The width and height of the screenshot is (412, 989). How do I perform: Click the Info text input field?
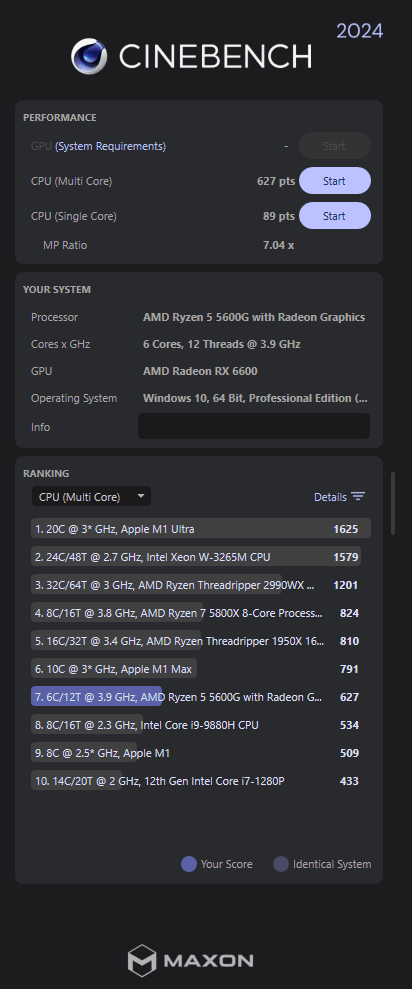254,426
